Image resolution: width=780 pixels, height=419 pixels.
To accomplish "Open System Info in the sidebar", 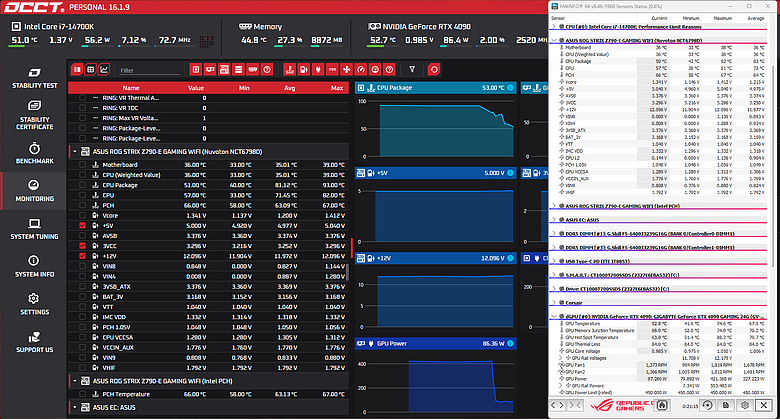I will (34, 267).
